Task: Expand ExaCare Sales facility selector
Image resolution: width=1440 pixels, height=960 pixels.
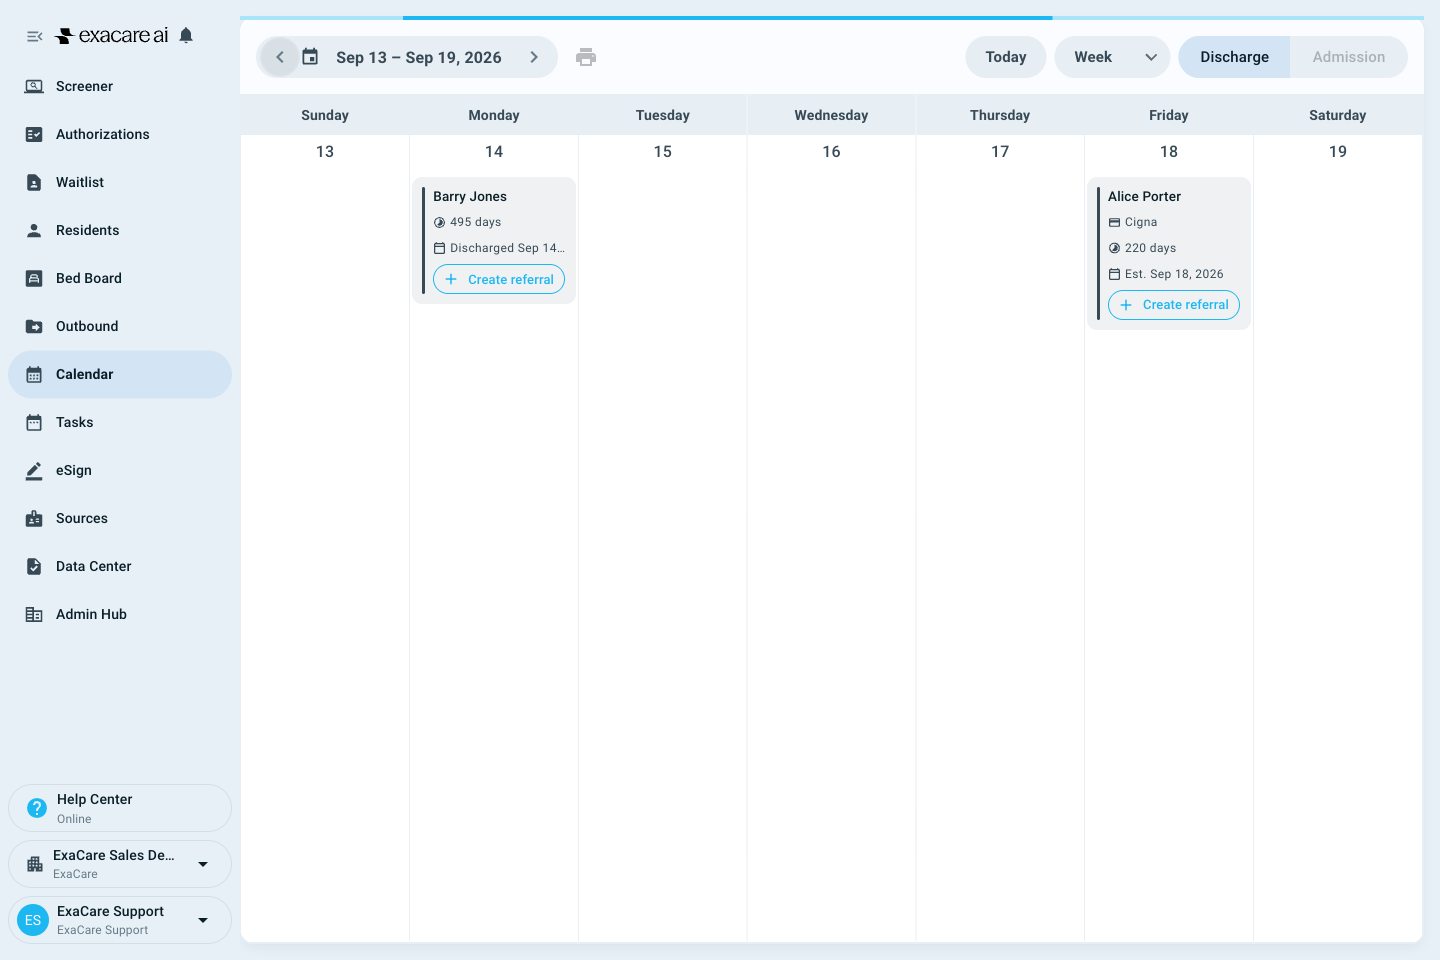Action: pos(120,864)
